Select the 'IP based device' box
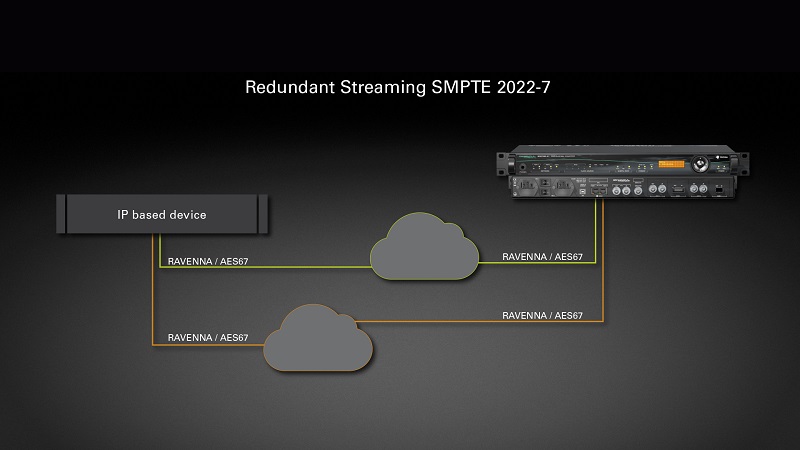800x450 pixels. (162, 214)
